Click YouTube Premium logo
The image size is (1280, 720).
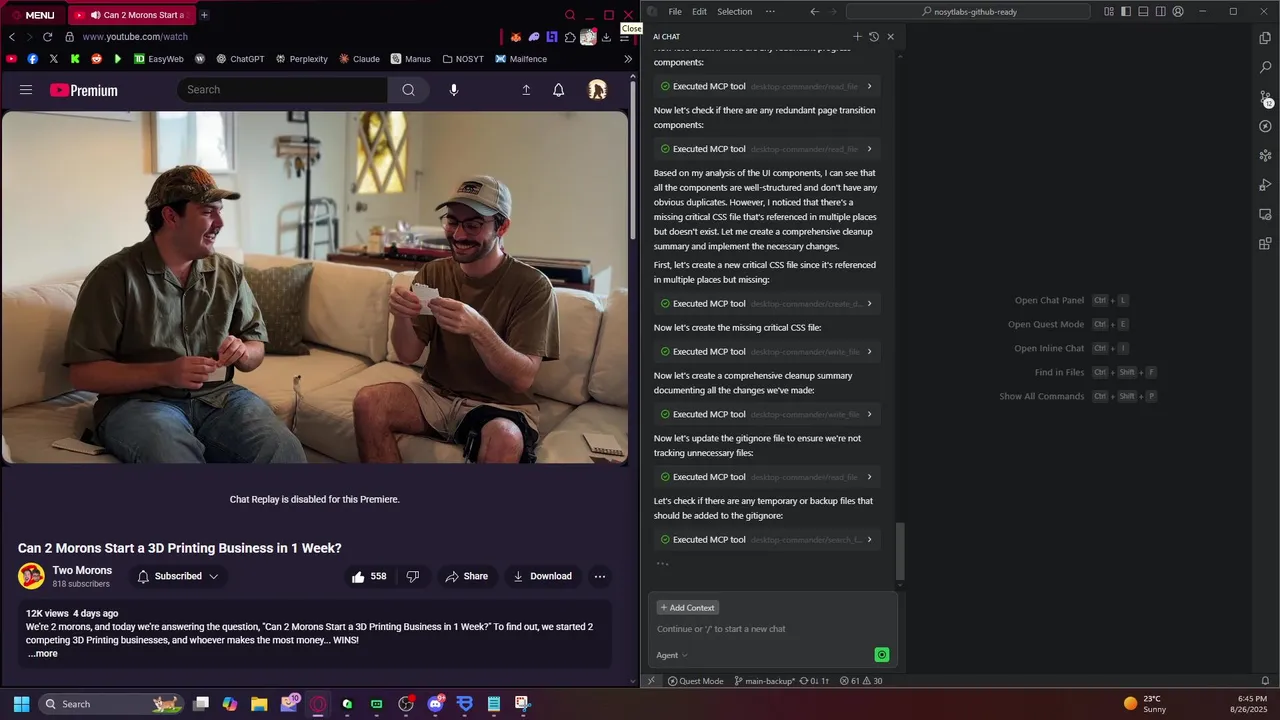[x=84, y=90]
